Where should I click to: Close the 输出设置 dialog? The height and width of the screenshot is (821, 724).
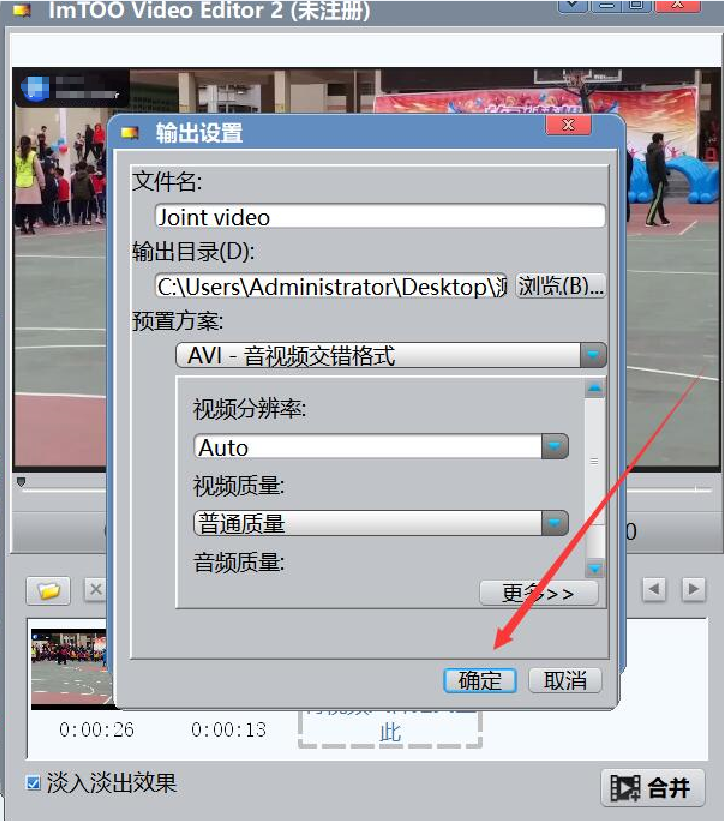(x=569, y=125)
